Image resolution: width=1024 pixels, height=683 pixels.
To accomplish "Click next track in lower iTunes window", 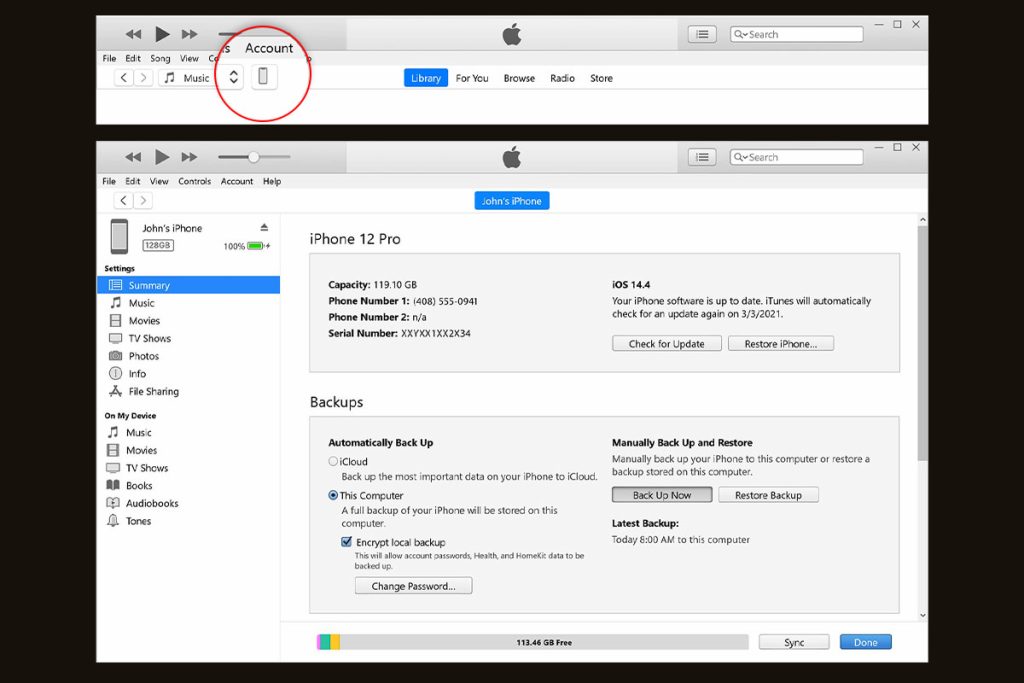I will click(189, 157).
